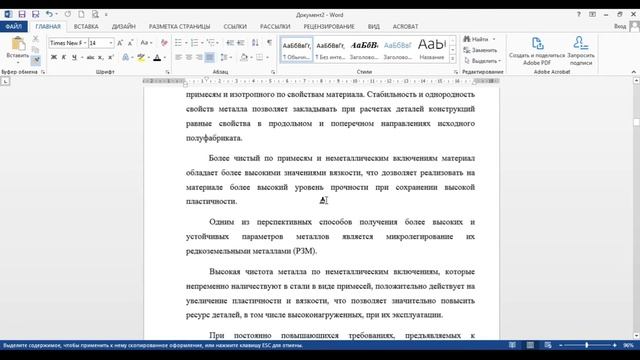Align text right
This screenshot has width=640, height=360.
pos(199,58)
